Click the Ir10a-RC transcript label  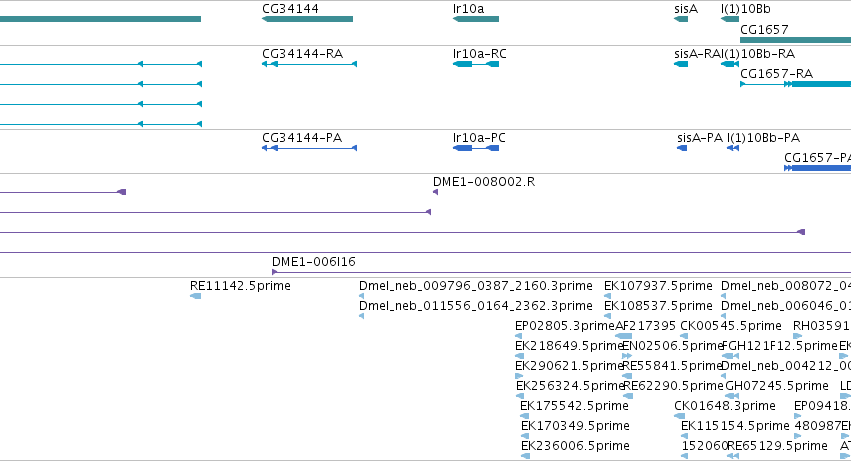tap(479, 54)
